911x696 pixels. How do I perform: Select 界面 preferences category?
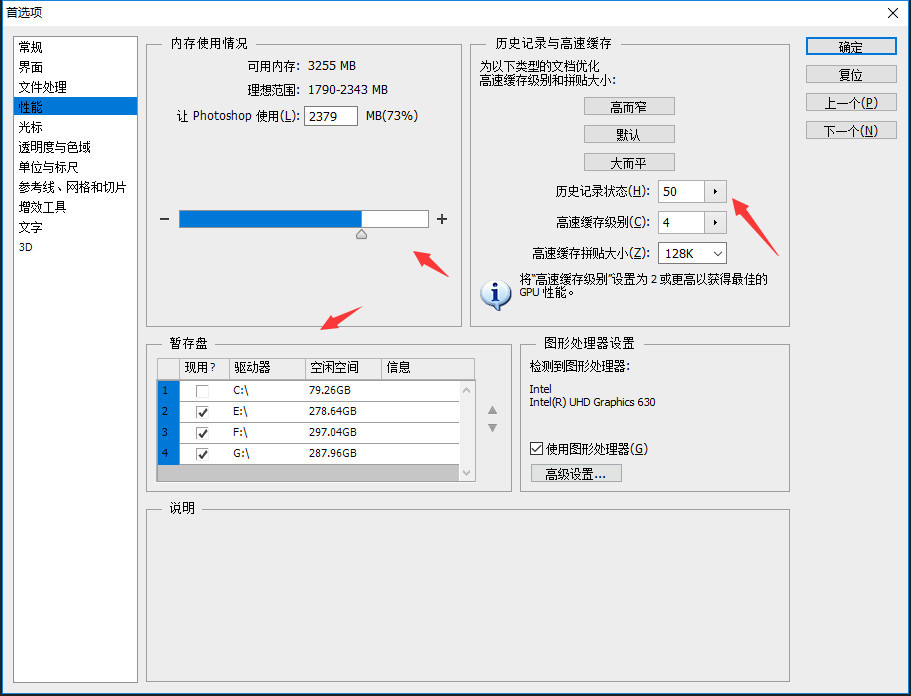coord(76,67)
